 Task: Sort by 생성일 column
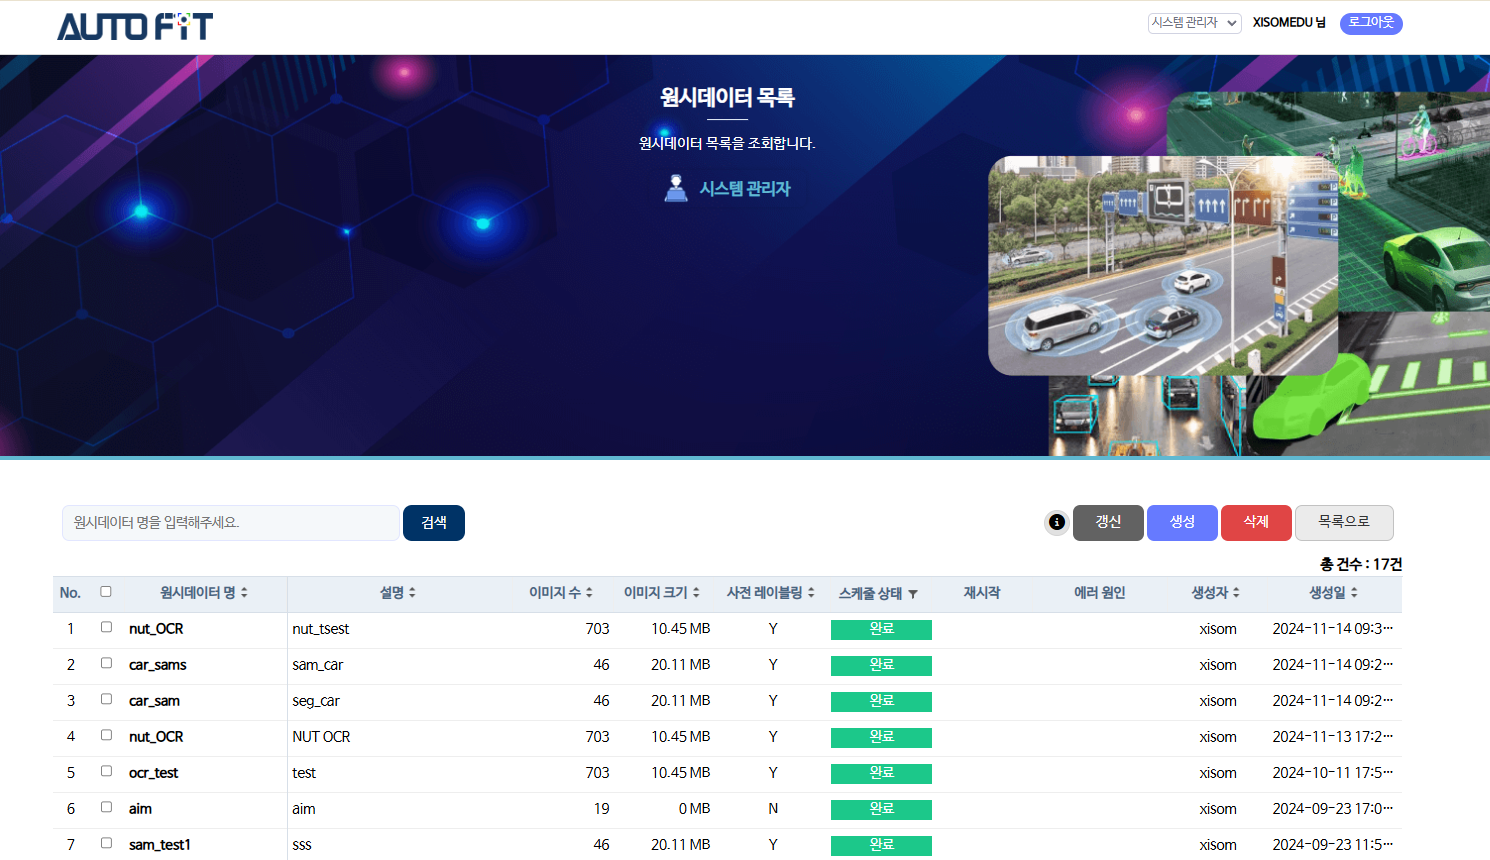pos(1354,593)
